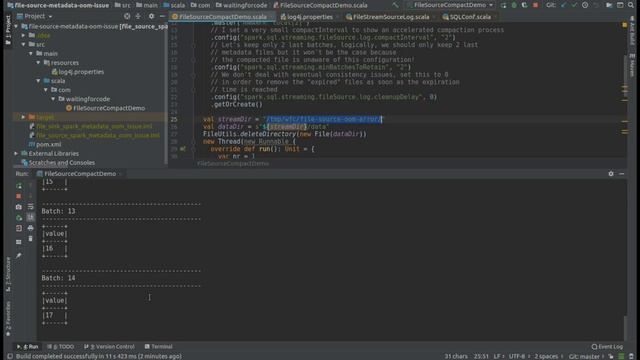
Task: Click Run with Coverage icon
Action: point(525,5)
